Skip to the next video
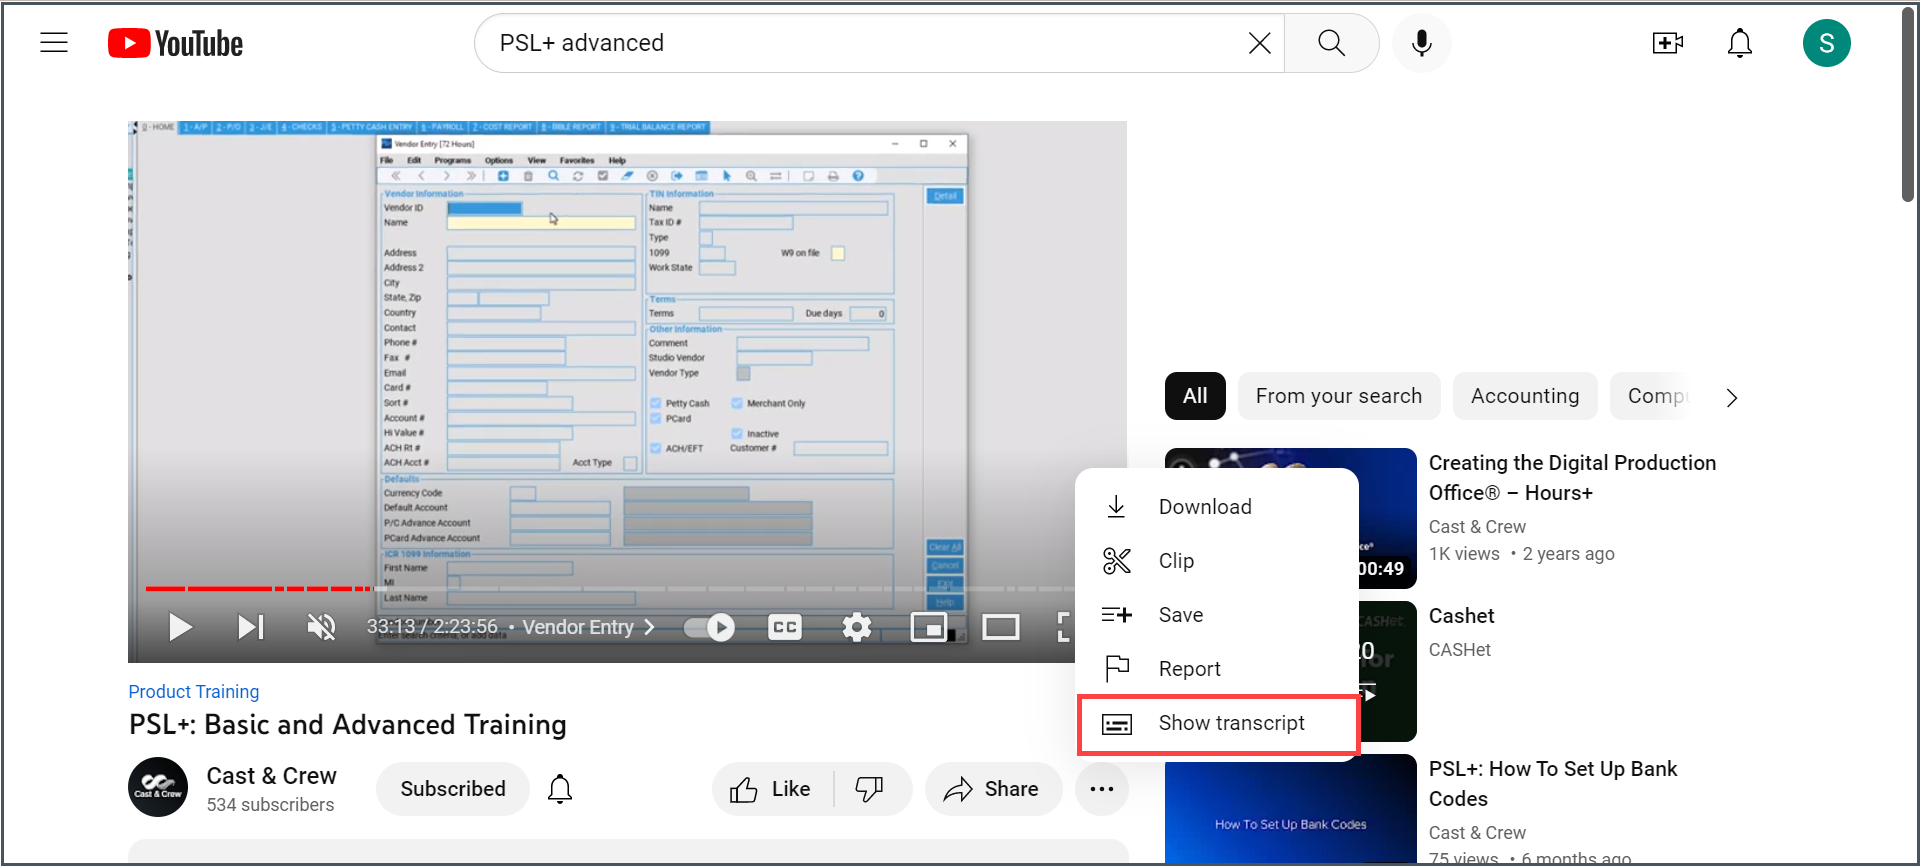Screen dimensions: 1920x866 pyautogui.click(x=250, y=627)
